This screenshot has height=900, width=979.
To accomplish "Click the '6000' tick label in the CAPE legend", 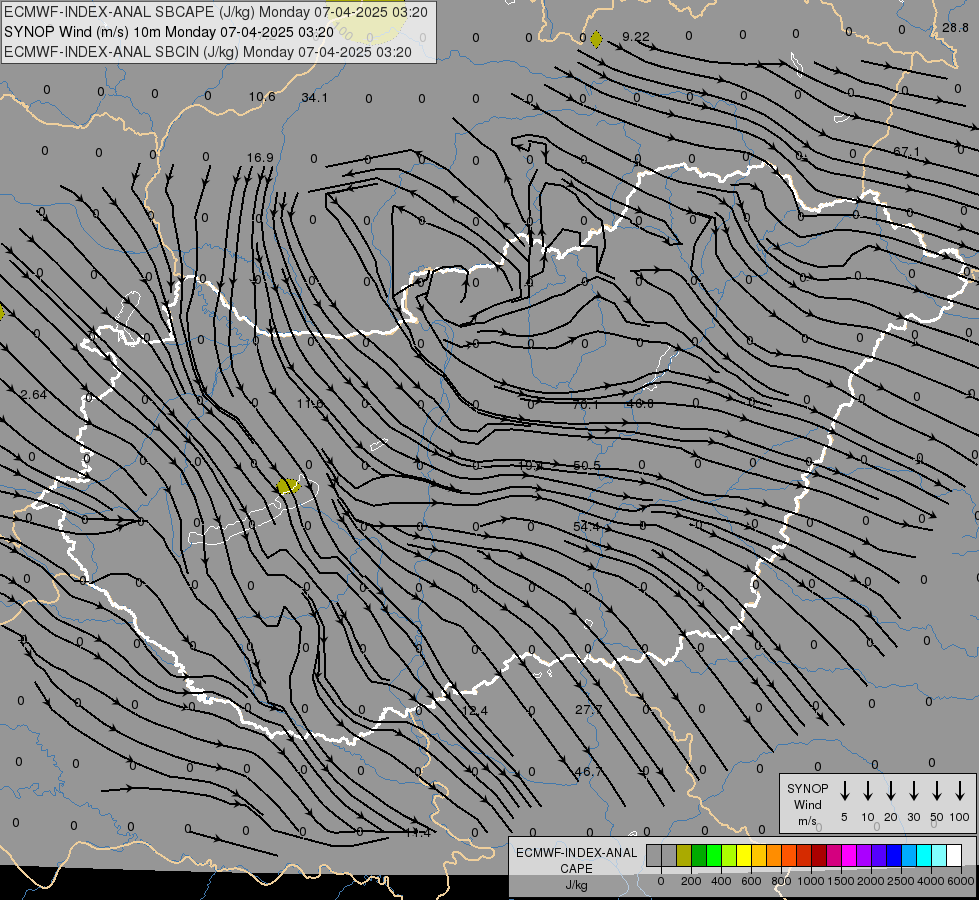I will 960,881.
